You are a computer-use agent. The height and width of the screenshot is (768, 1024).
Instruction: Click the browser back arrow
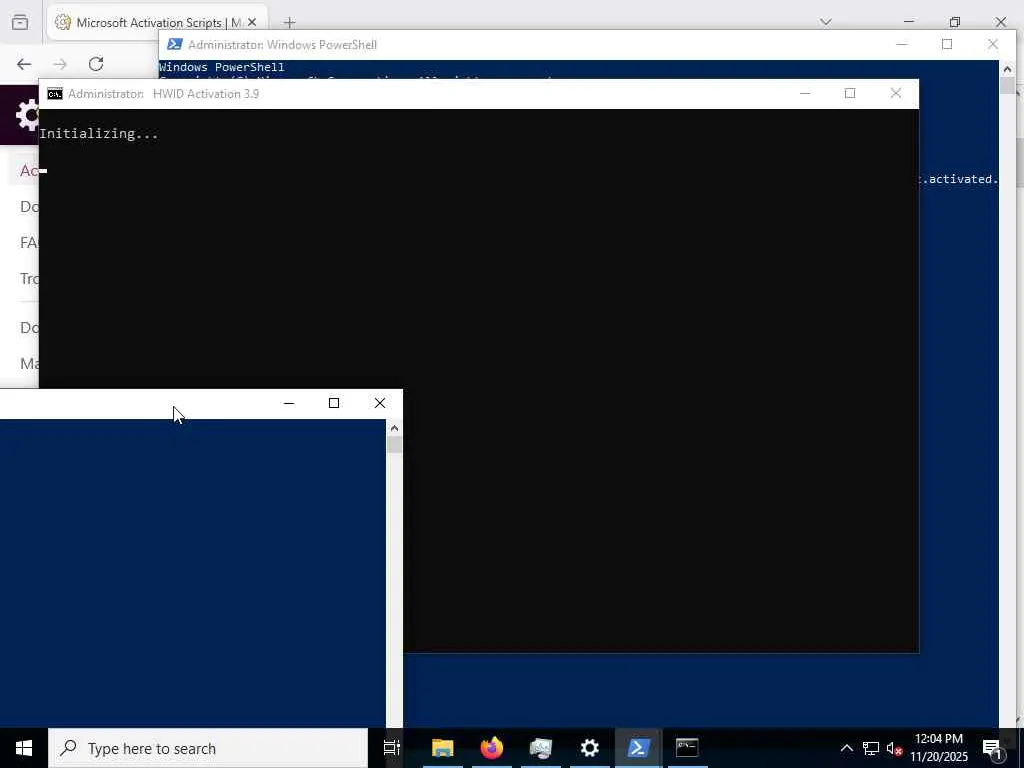click(x=24, y=64)
